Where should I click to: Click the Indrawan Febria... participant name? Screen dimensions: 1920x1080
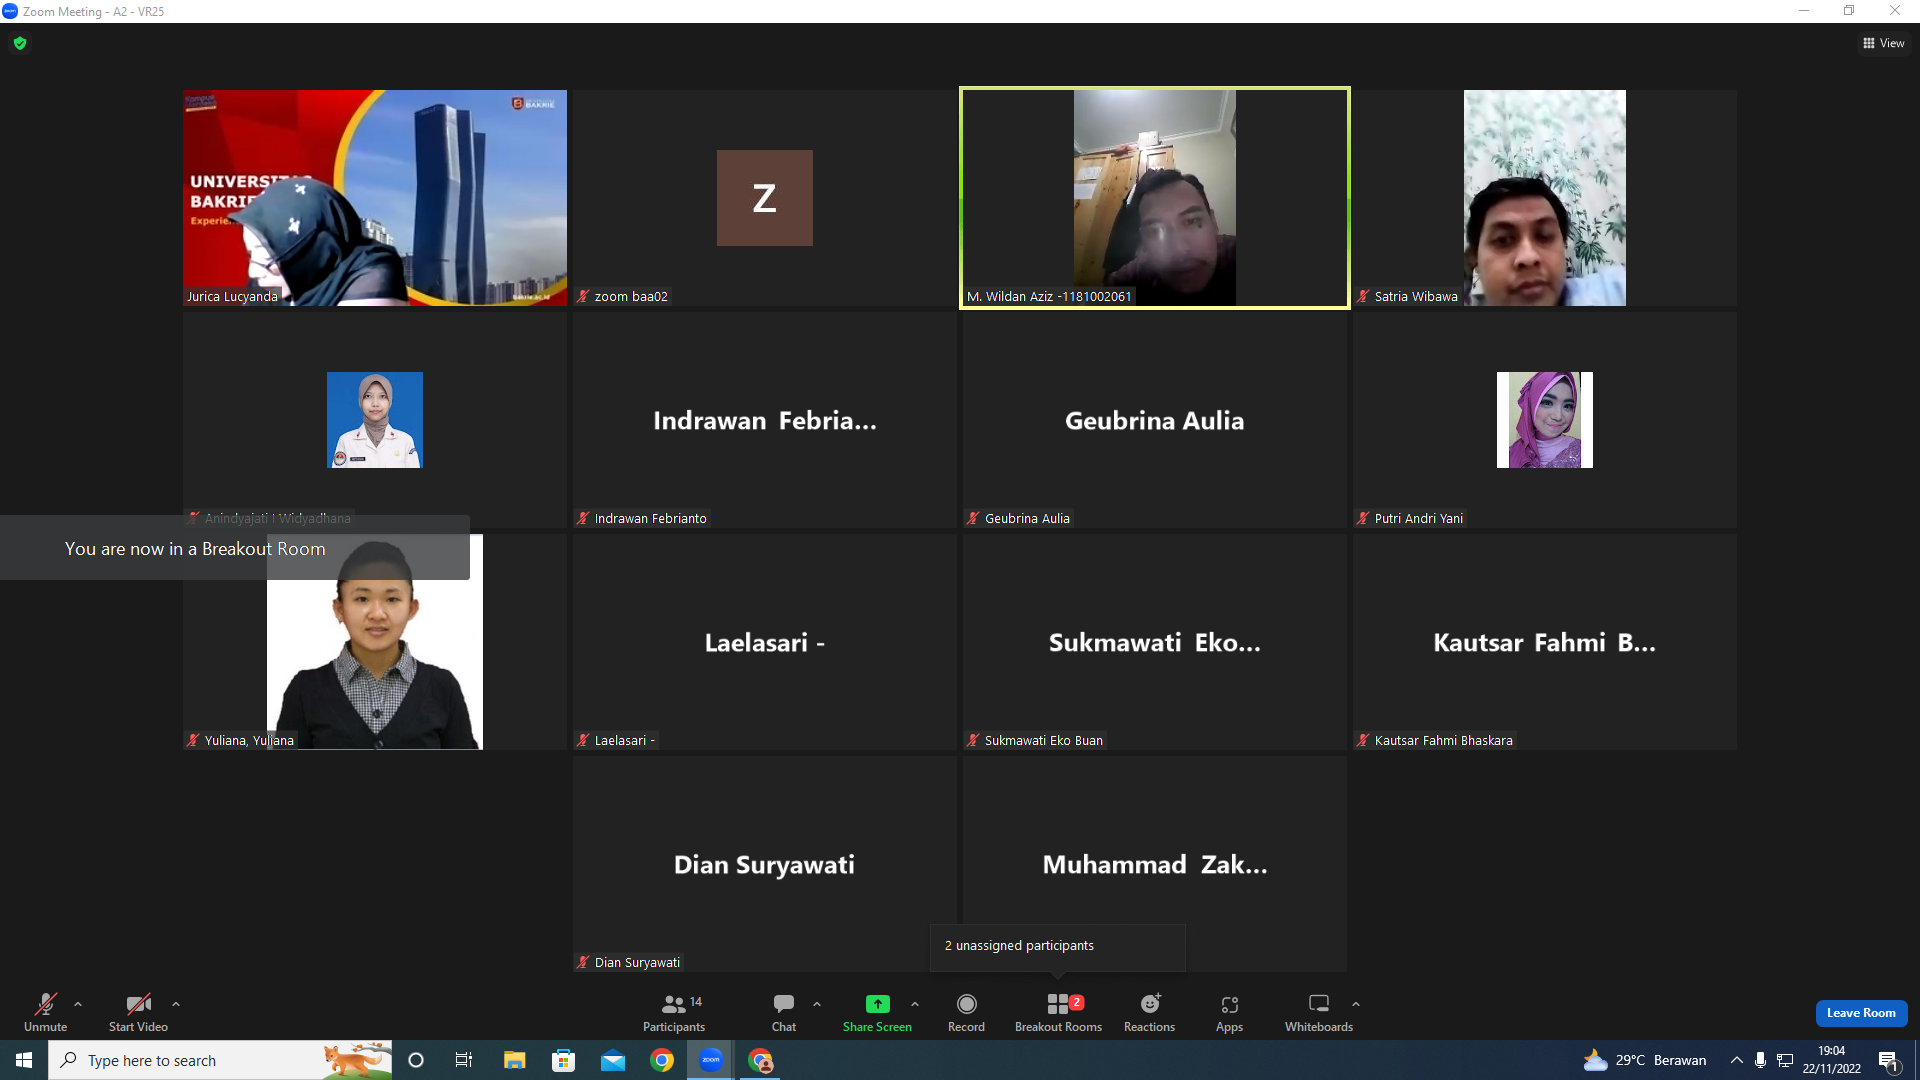pos(765,421)
